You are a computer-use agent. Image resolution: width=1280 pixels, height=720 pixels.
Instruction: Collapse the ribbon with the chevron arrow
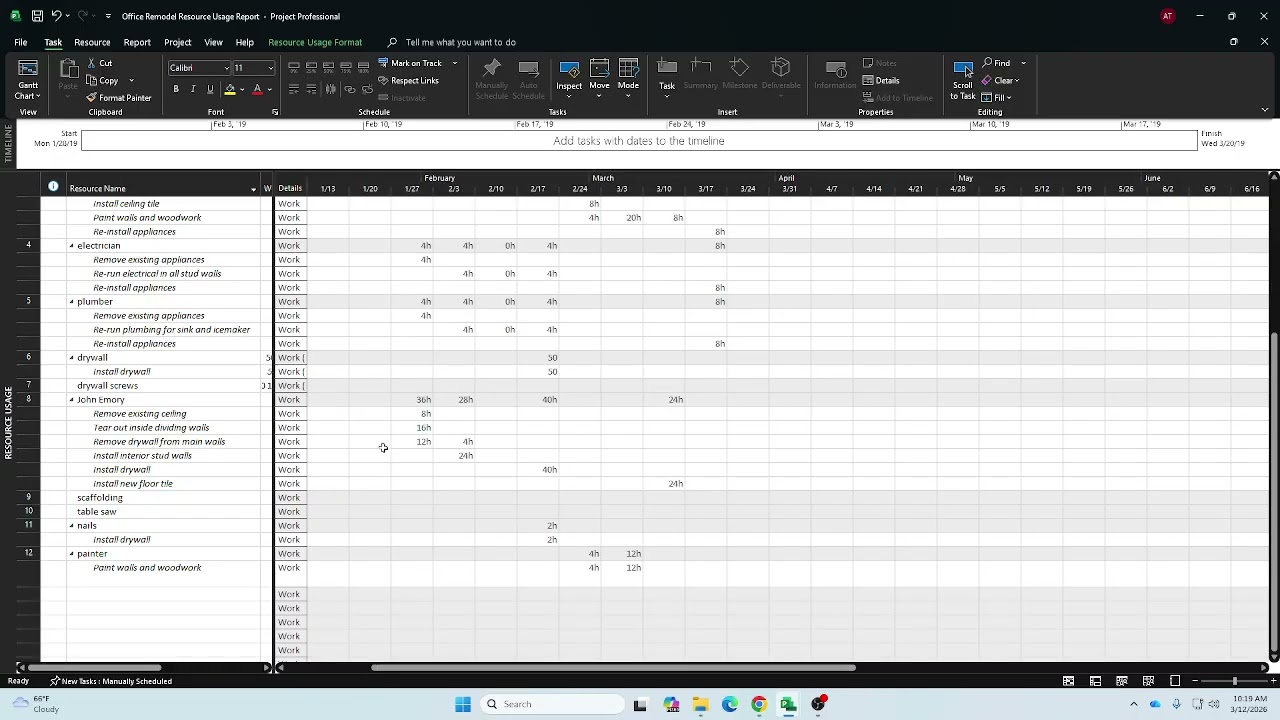tap(1264, 110)
